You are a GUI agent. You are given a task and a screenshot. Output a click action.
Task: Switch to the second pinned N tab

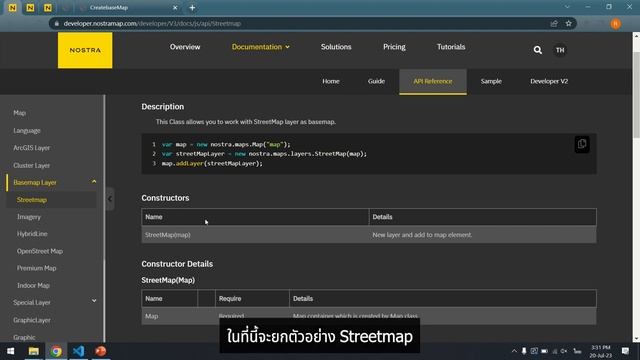(x=30, y=7)
